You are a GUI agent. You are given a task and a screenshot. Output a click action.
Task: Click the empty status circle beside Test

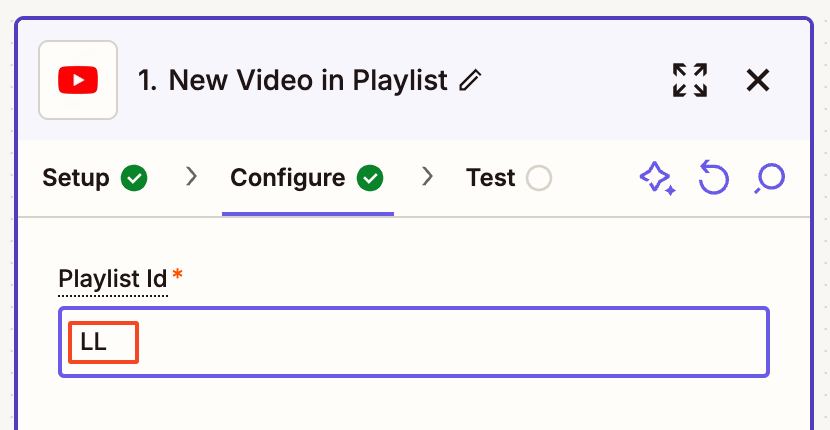point(539,179)
